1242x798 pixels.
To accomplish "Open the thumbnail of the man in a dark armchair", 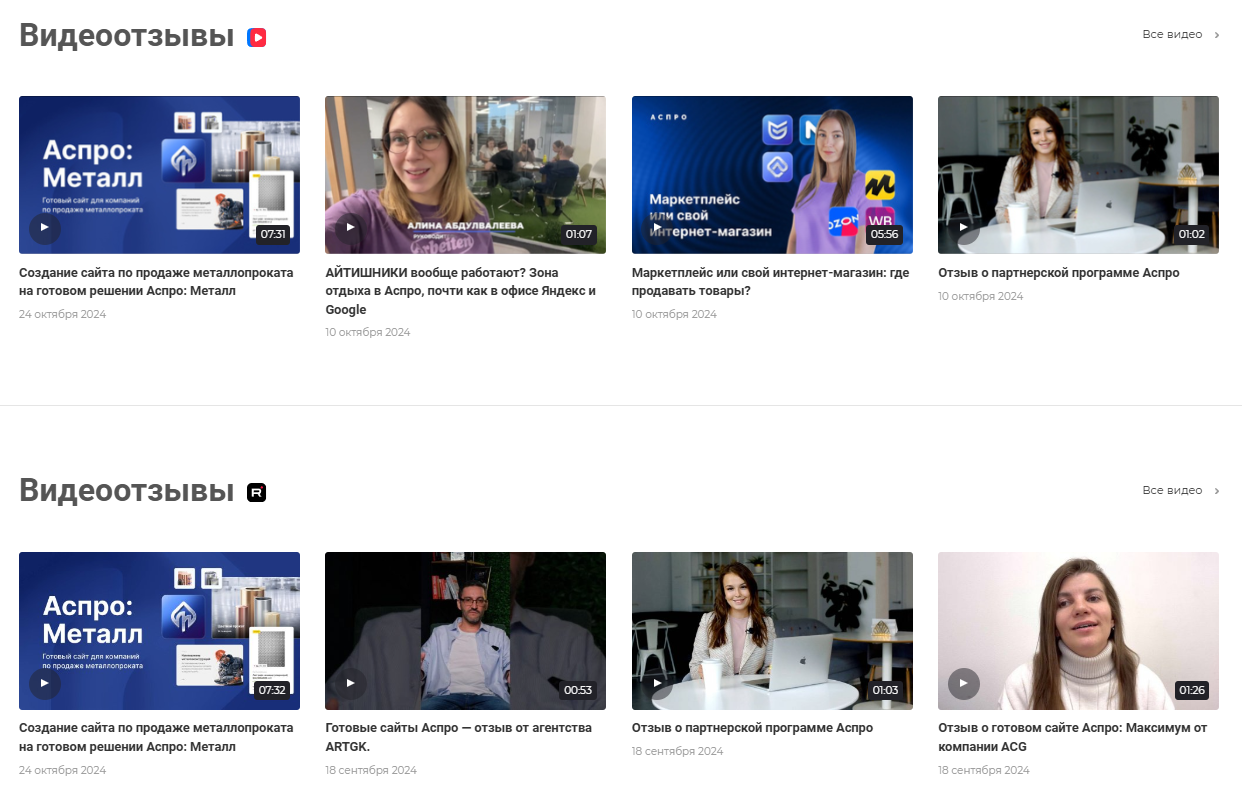I will click(x=465, y=631).
